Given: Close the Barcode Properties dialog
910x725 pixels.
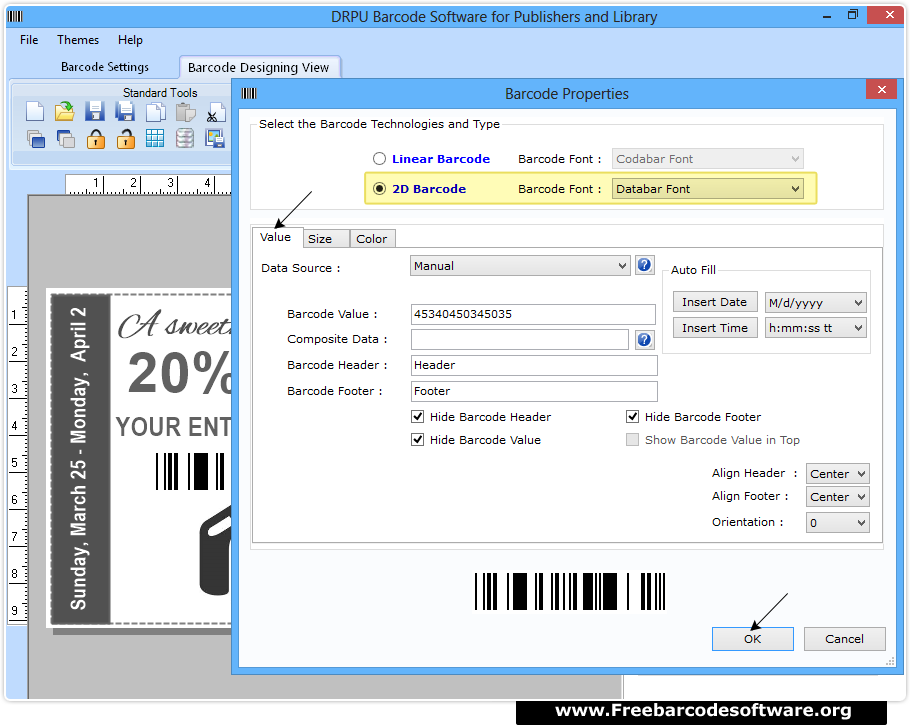Looking at the screenshot, I should 882,89.
